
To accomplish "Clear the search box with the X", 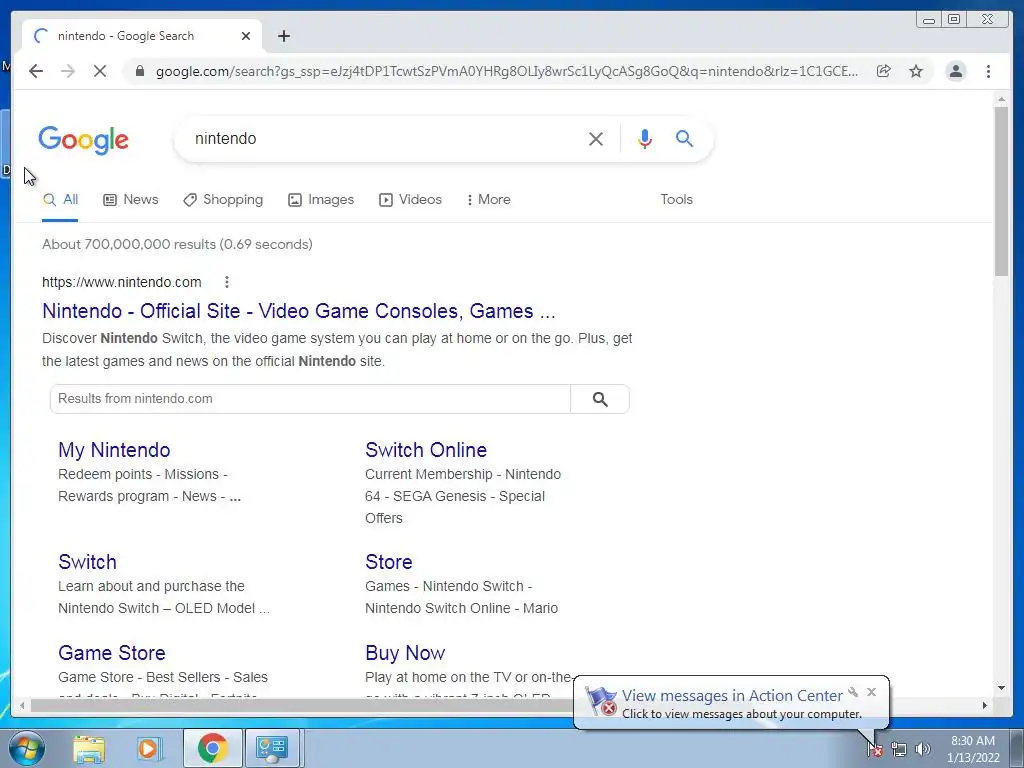I will pyautogui.click(x=596, y=138).
